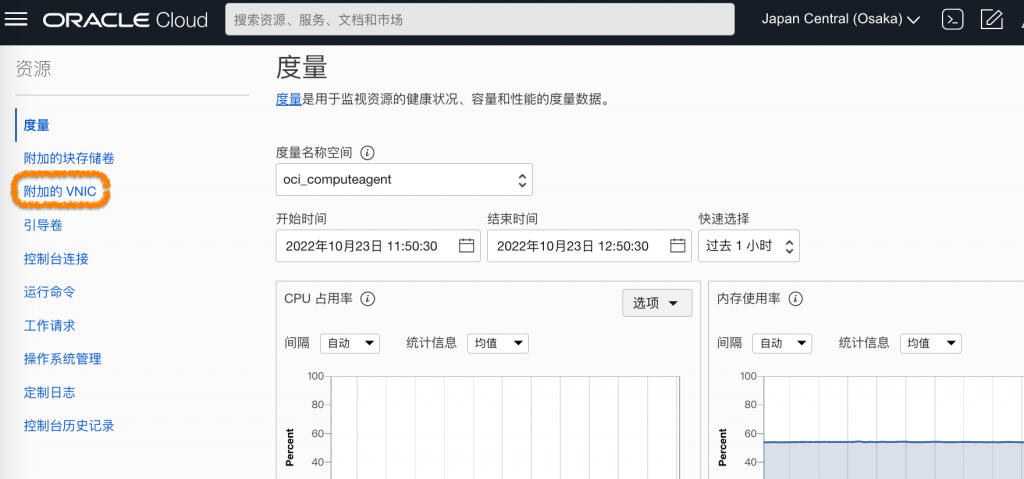1024x479 pixels.
Task: Go to 附加的块存储卷 in sidebar
Action: click(69, 158)
